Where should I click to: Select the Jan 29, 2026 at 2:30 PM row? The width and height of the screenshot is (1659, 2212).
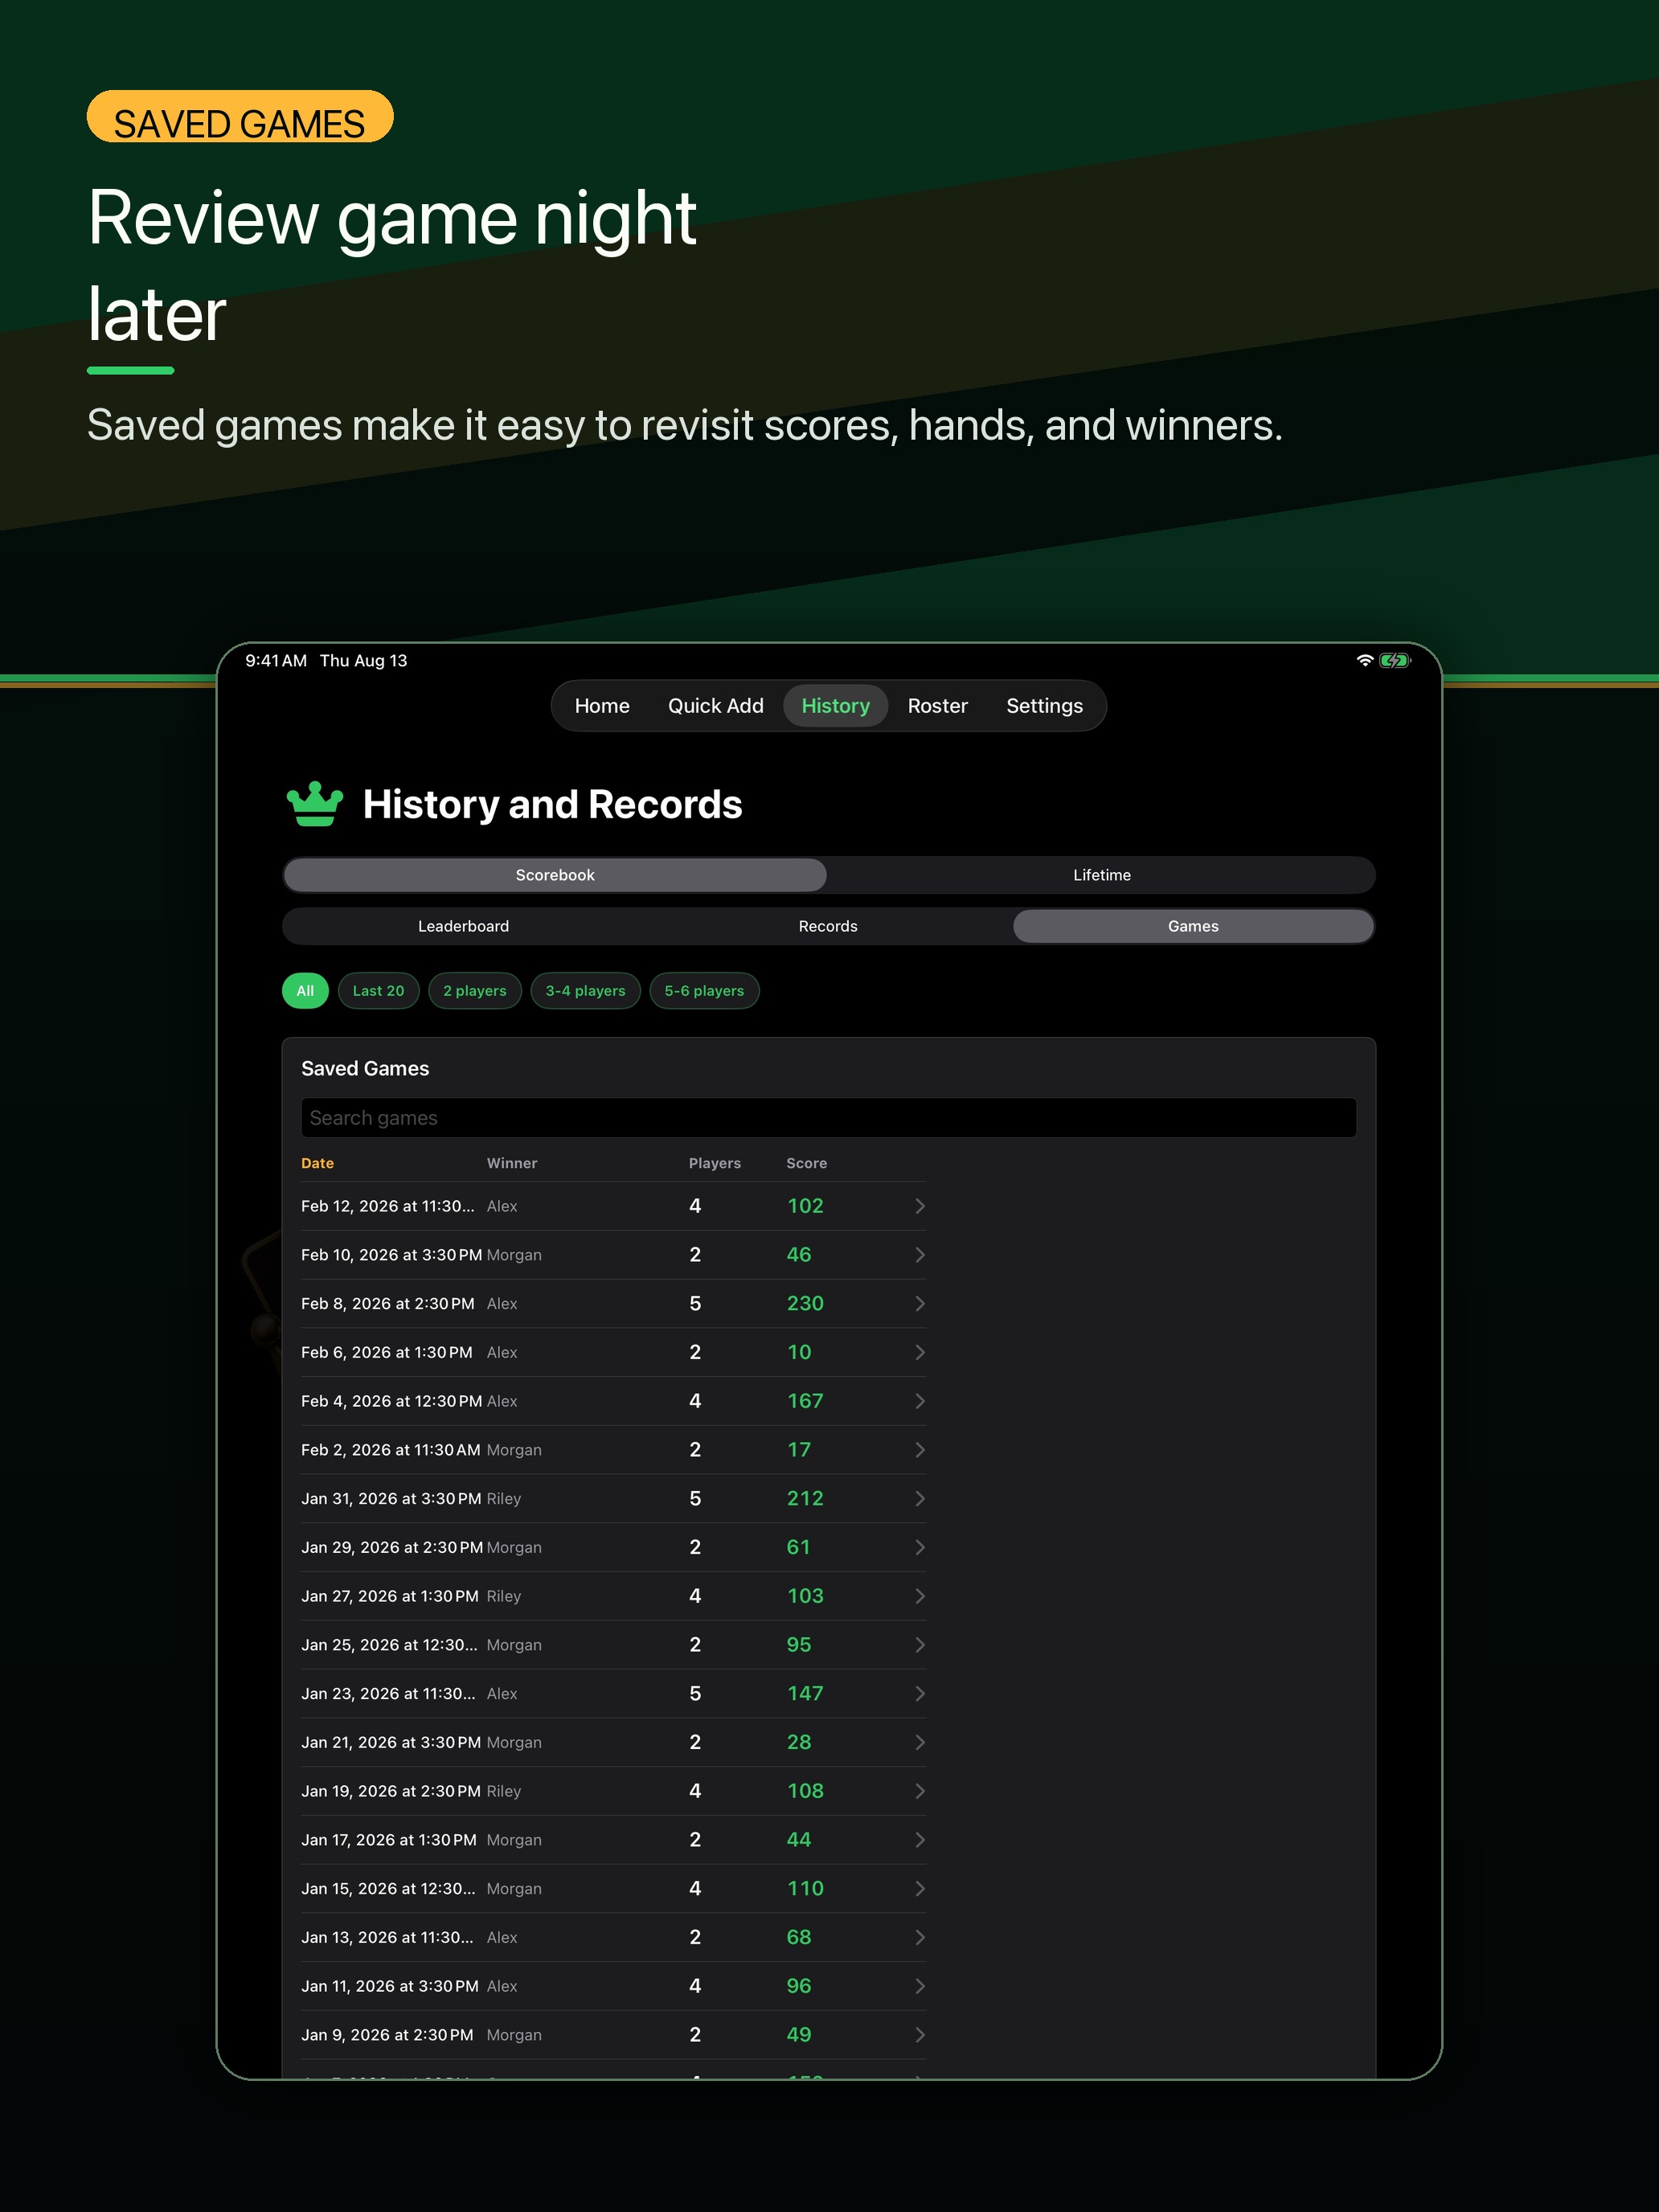pos(613,1547)
